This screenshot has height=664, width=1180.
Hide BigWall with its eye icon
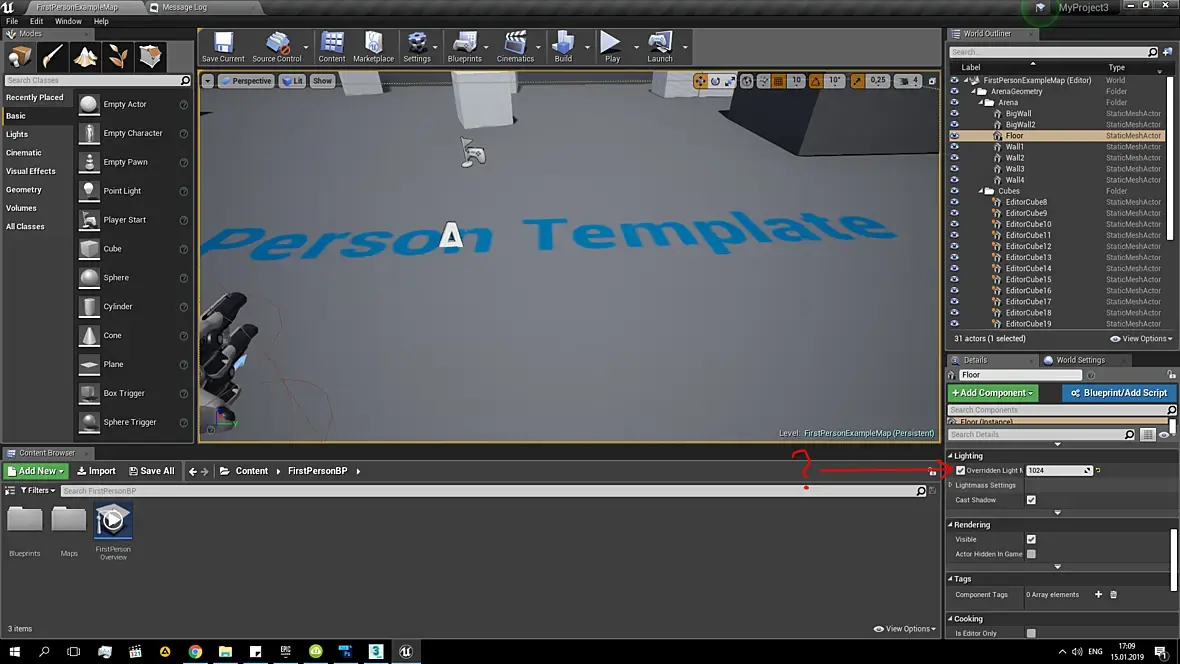coord(954,114)
